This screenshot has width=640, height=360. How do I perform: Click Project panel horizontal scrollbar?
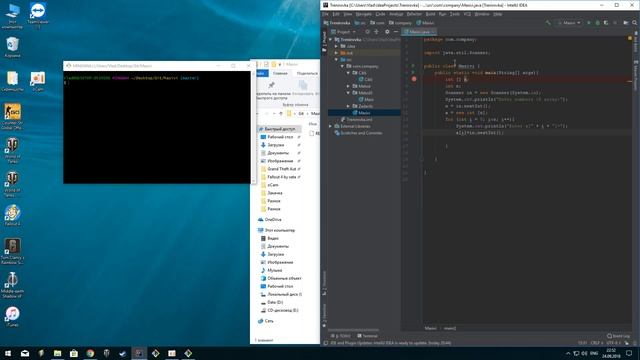[353, 330]
